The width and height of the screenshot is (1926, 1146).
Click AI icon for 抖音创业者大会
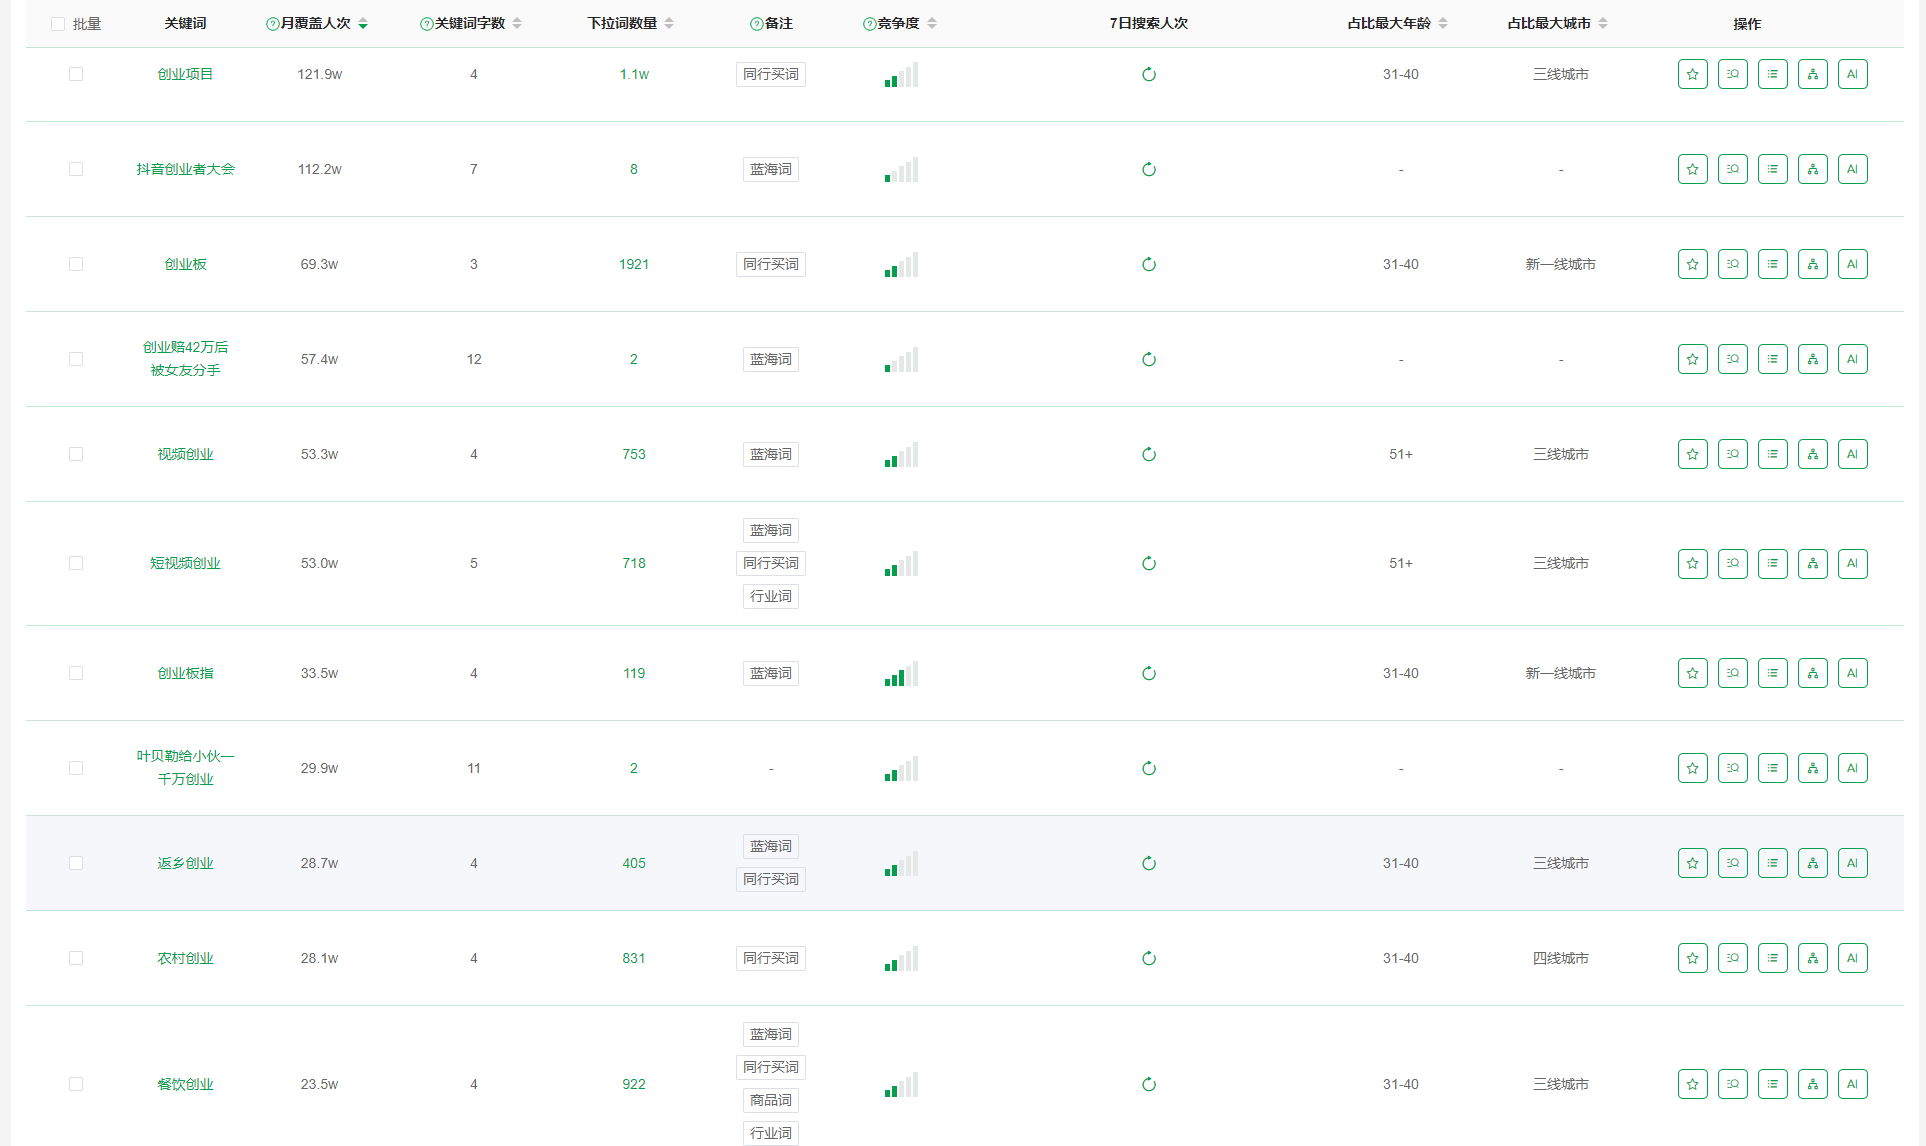click(1852, 169)
